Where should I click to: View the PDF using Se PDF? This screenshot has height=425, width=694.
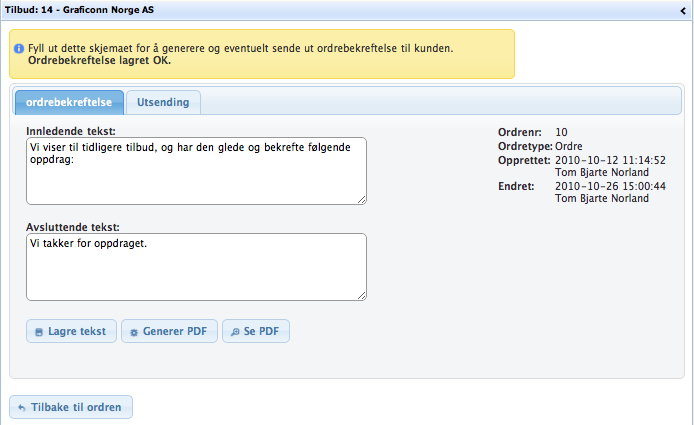click(x=255, y=331)
